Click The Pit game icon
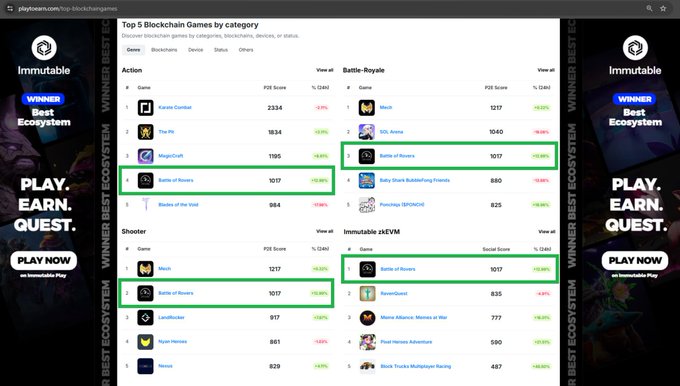680x386 pixels. [x=146, y=132]
